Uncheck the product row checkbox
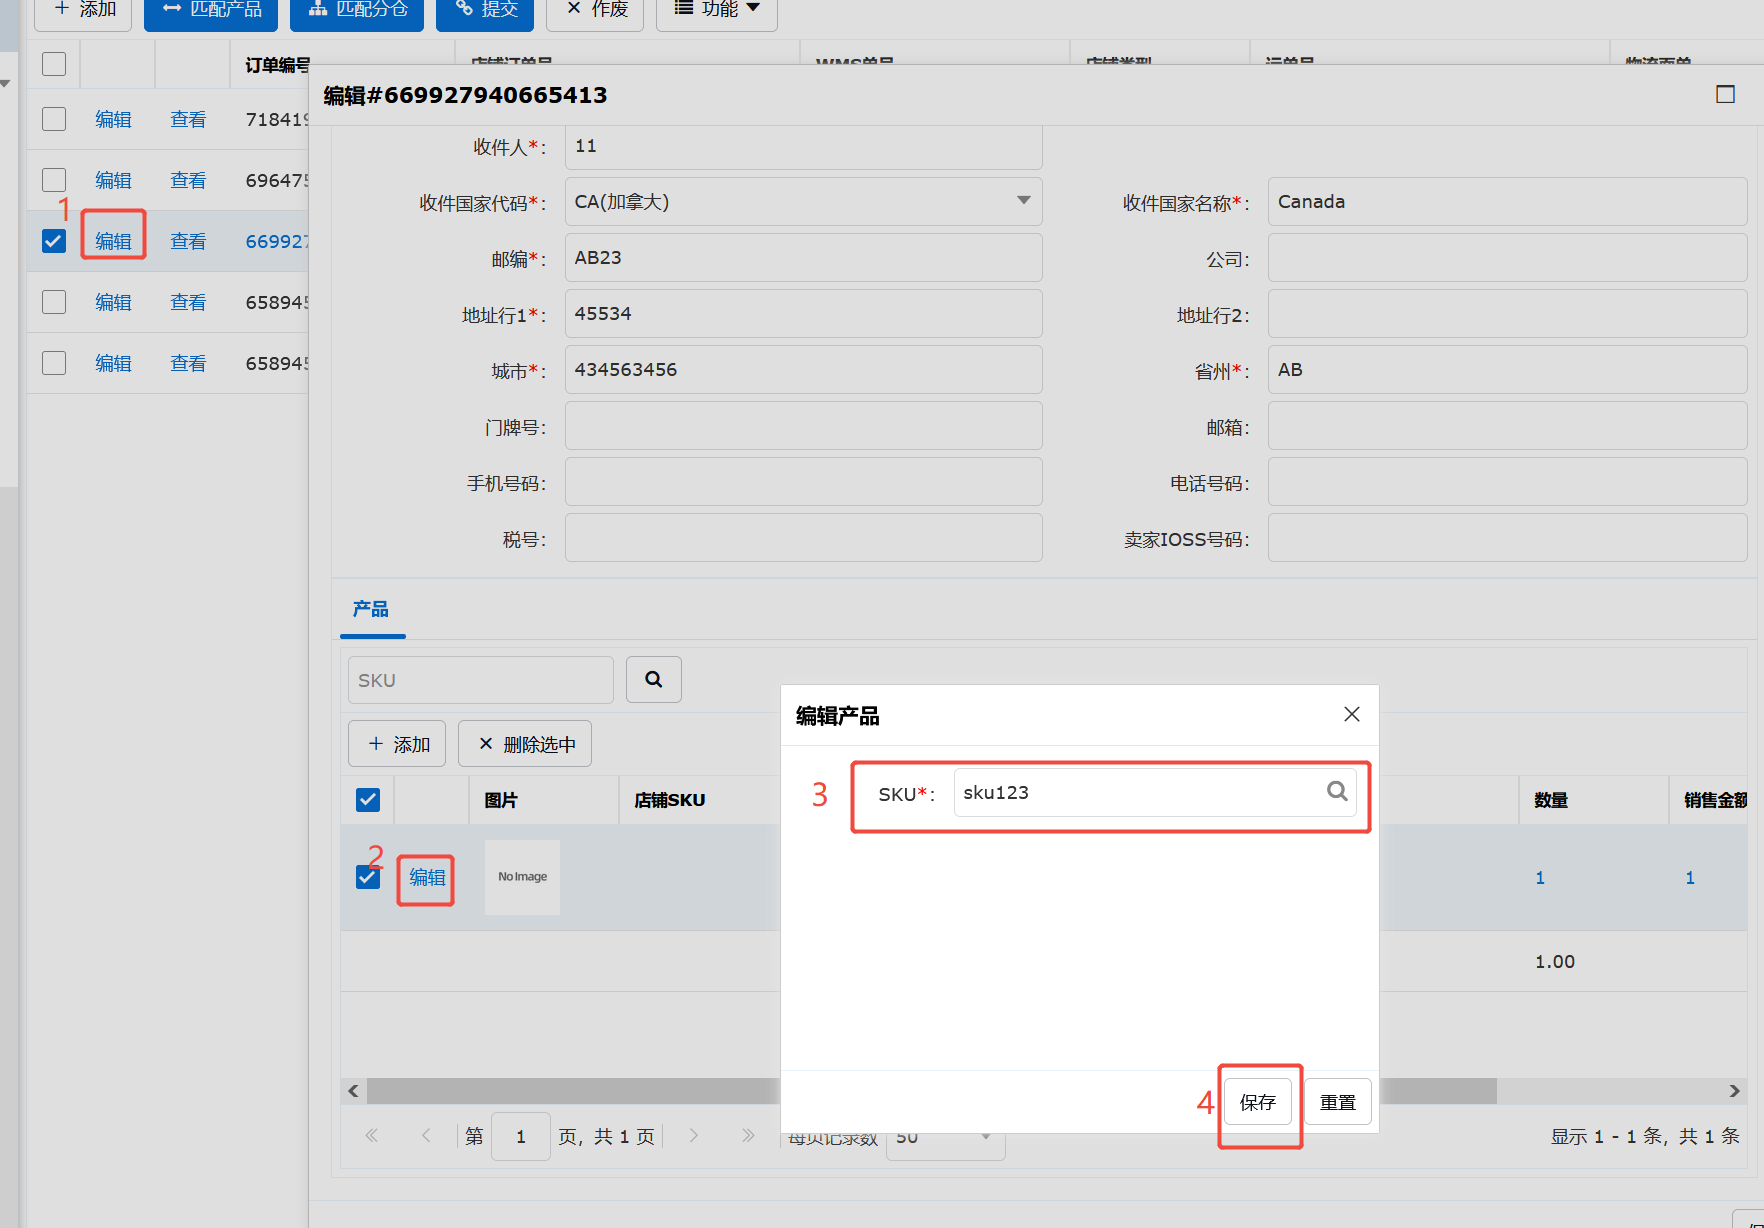The image size is (1764, 1228). click(x=367, y=876)
